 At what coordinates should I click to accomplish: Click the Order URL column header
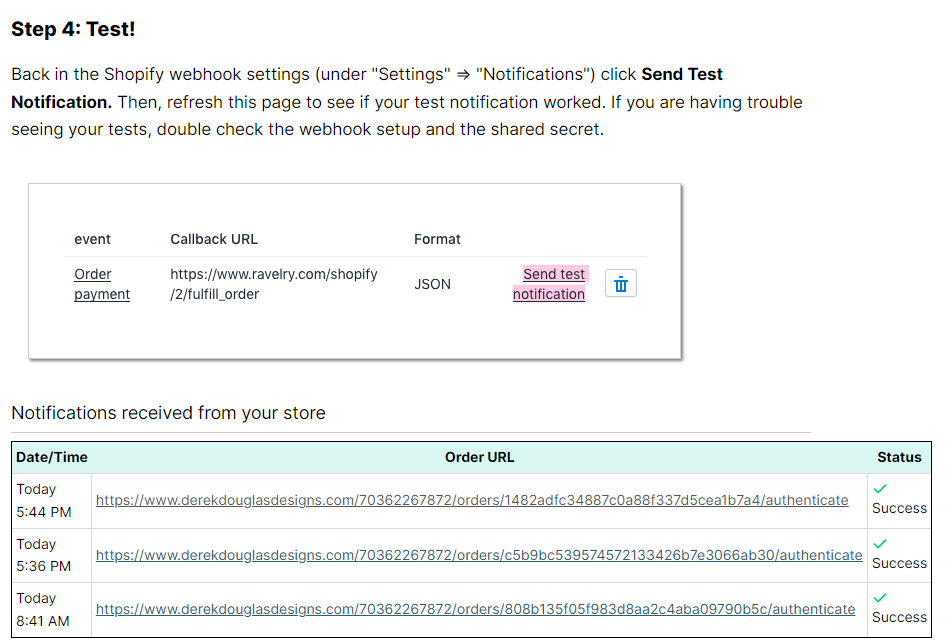click(x=479, y=457)
